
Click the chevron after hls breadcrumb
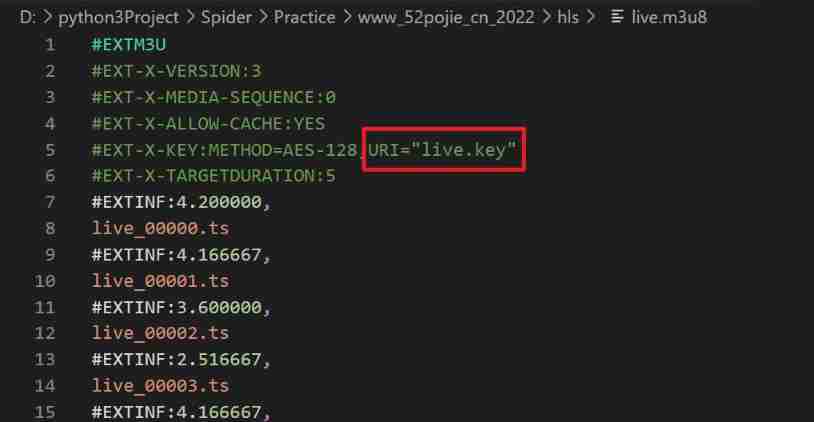click(x=591, y=18)
